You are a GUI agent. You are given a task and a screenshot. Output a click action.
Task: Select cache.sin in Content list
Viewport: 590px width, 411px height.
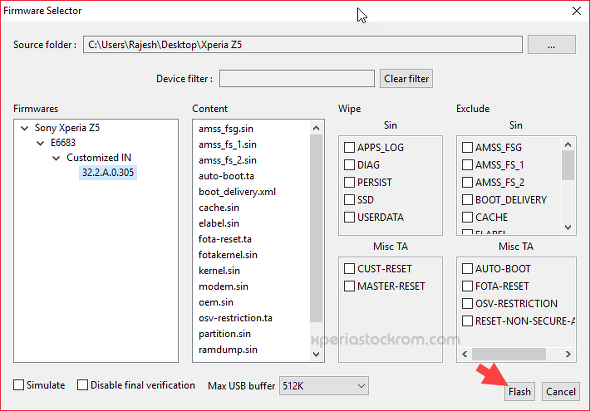(219, 208)
